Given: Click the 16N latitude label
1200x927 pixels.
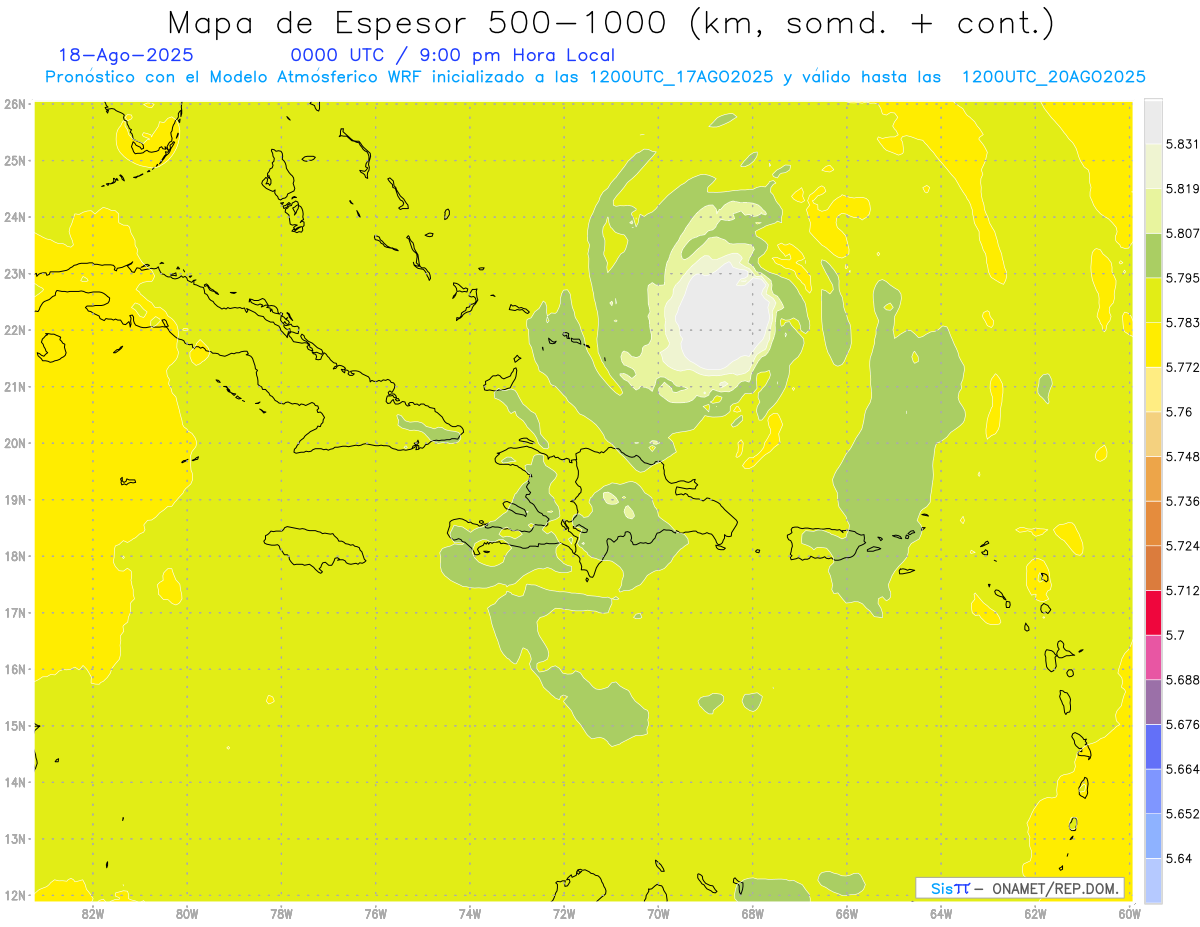Looking at the screenshot, I should tap(15, 669).
